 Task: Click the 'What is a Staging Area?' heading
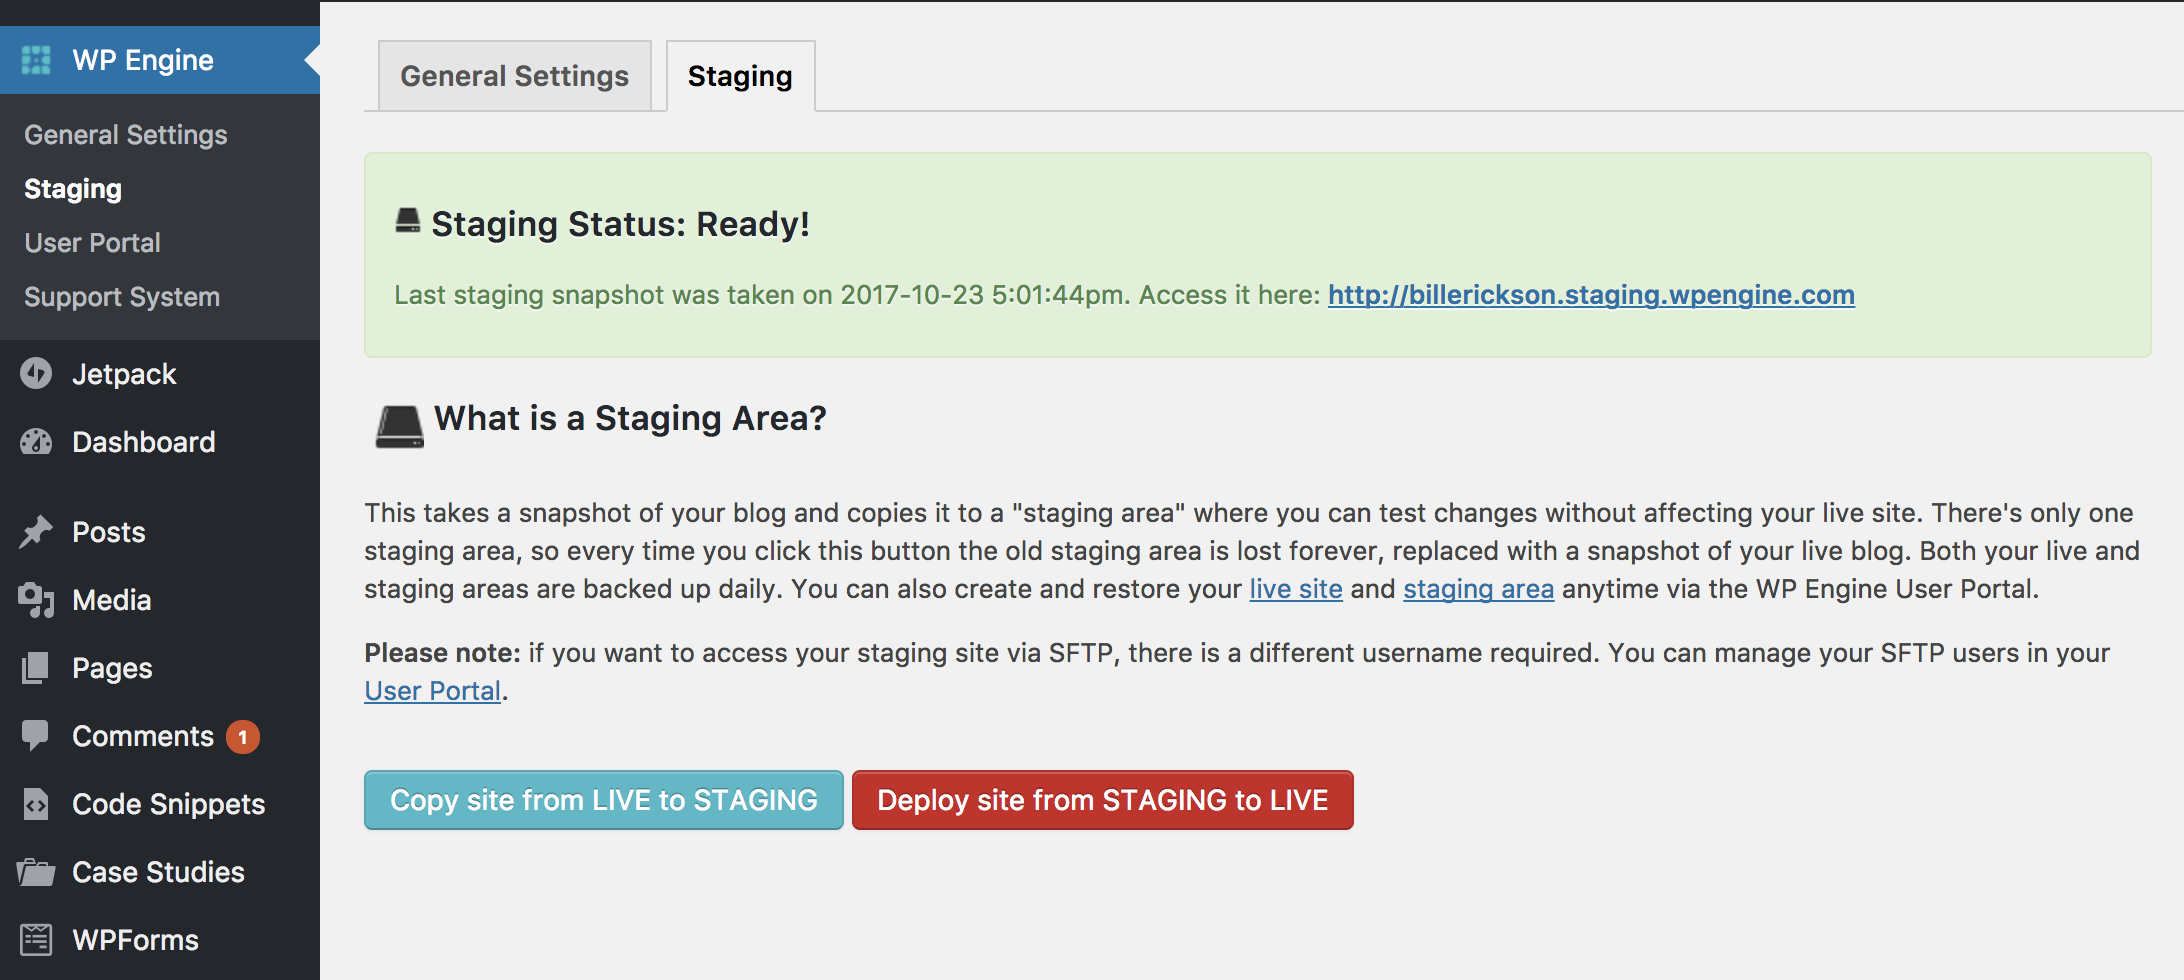pos(630,419)
